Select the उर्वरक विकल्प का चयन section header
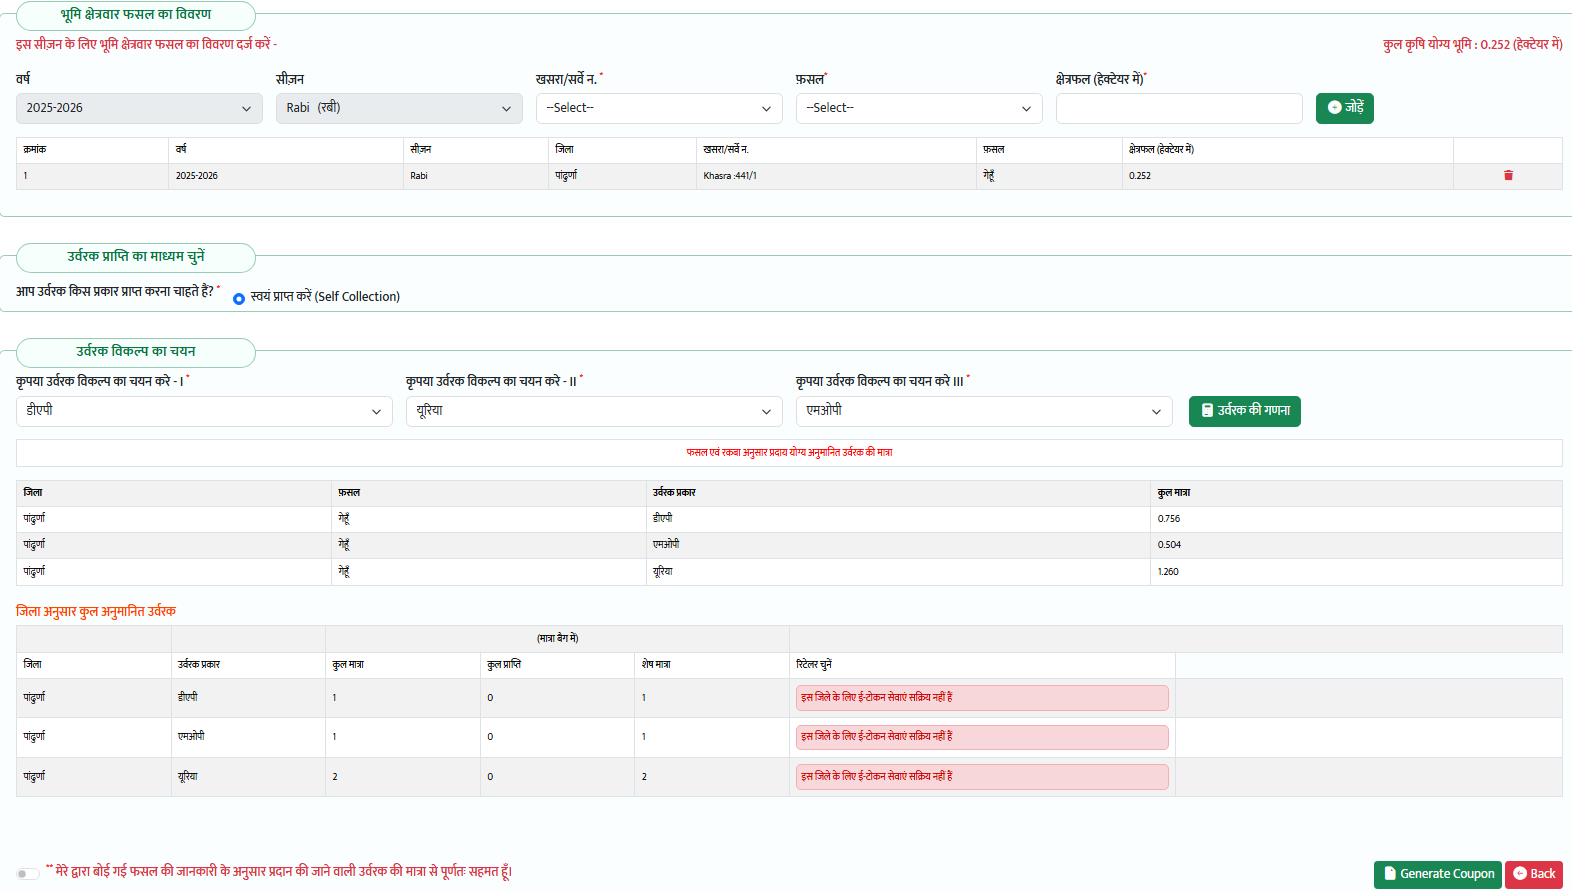This screenshot has height=891, width=1572. click(136, 352)
